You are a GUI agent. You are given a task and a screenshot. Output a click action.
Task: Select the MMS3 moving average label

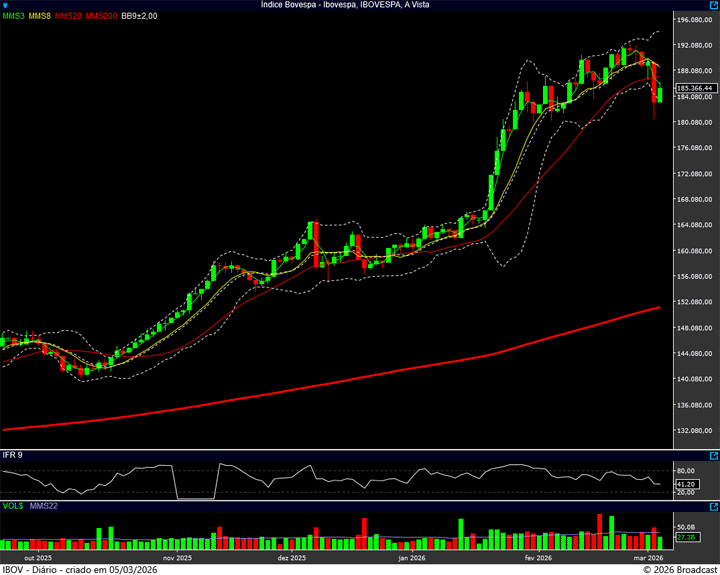[13, 16]
